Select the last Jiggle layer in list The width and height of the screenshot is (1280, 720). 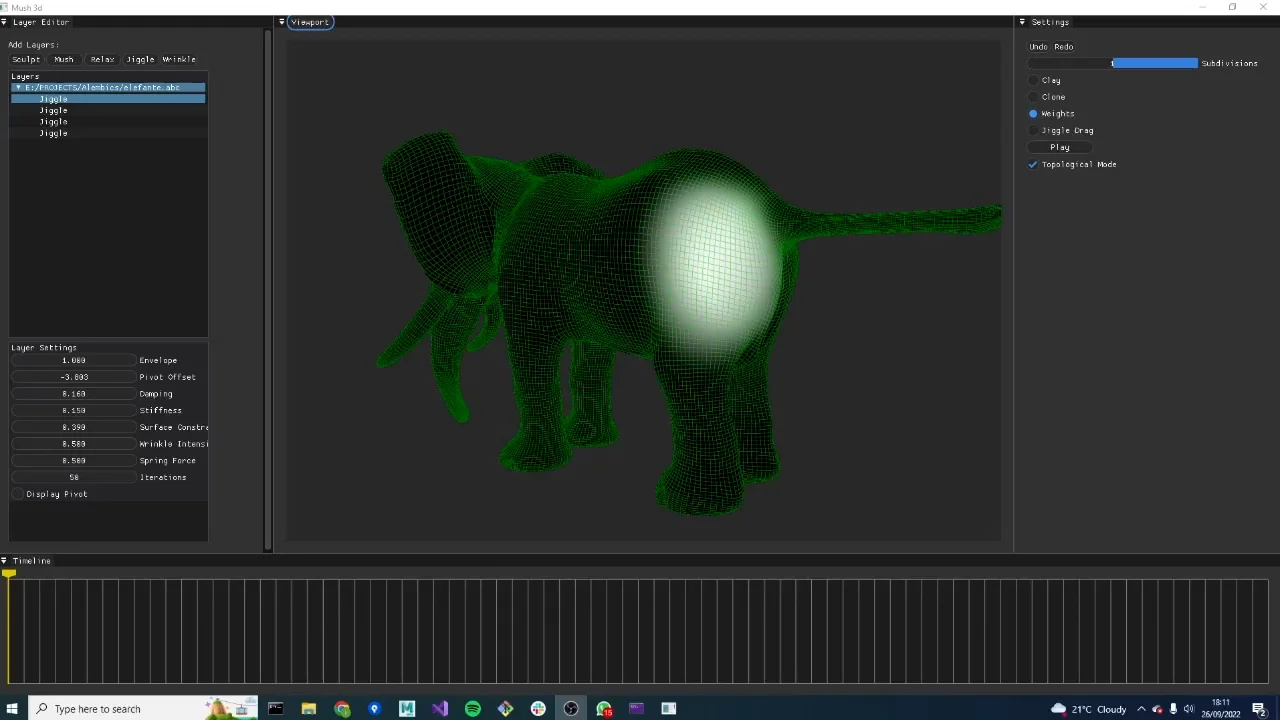[108, 133]
